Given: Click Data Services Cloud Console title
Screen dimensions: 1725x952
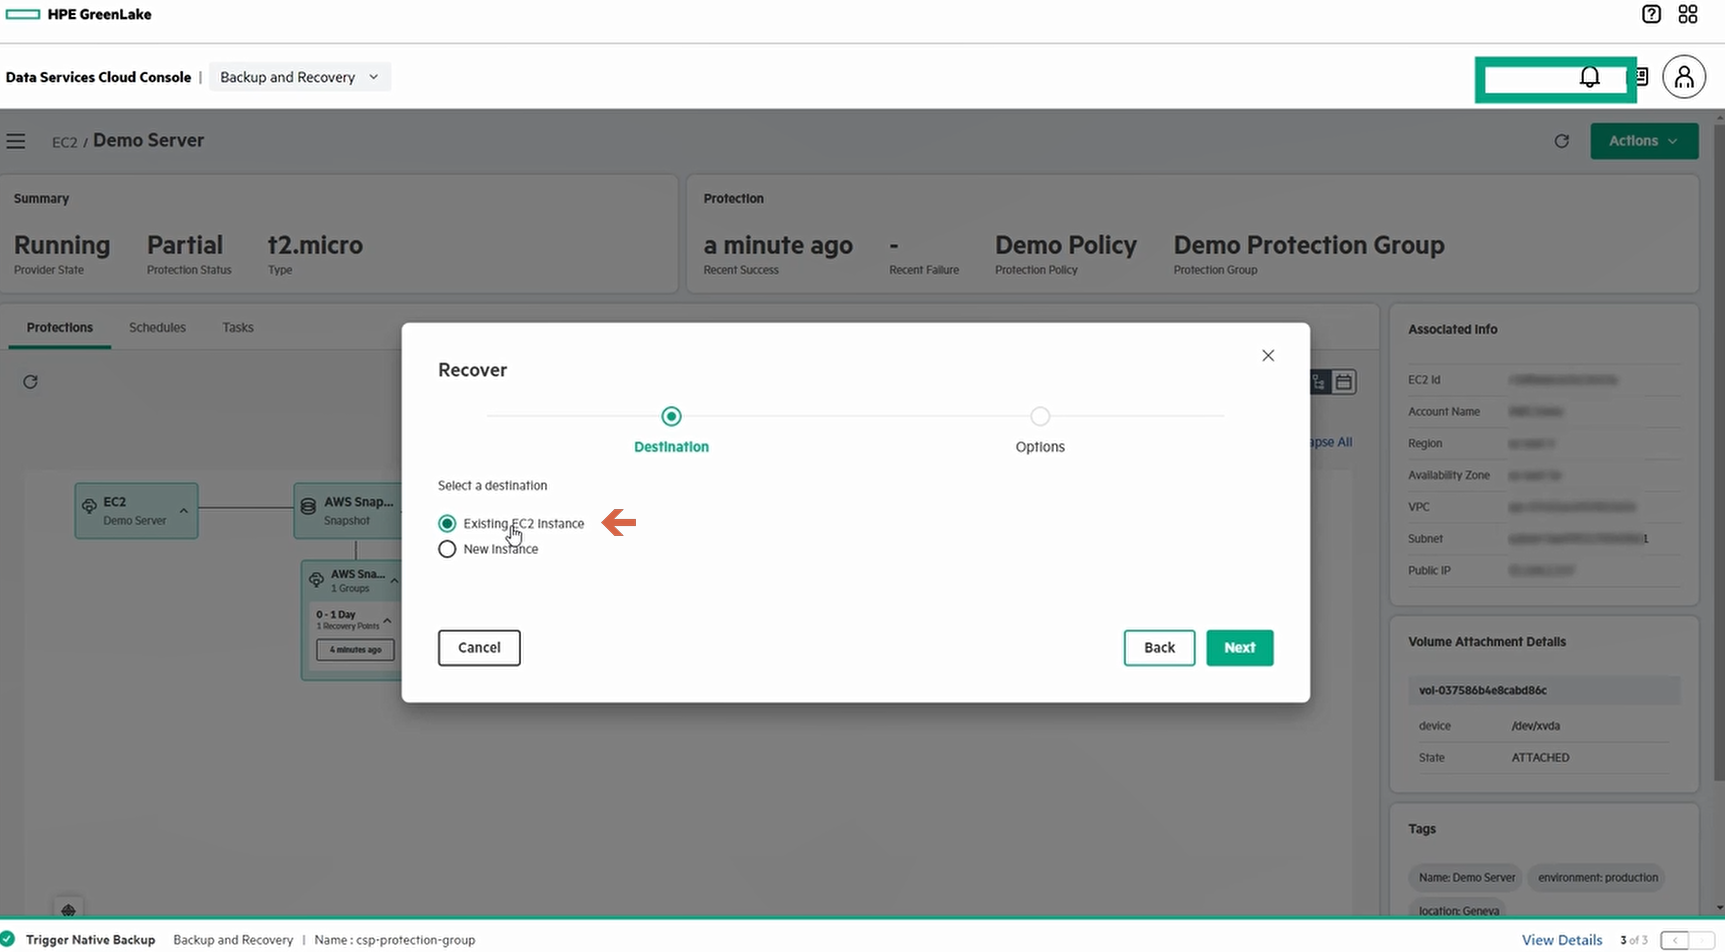Looking at the screenshot, I should coord(98,77).
